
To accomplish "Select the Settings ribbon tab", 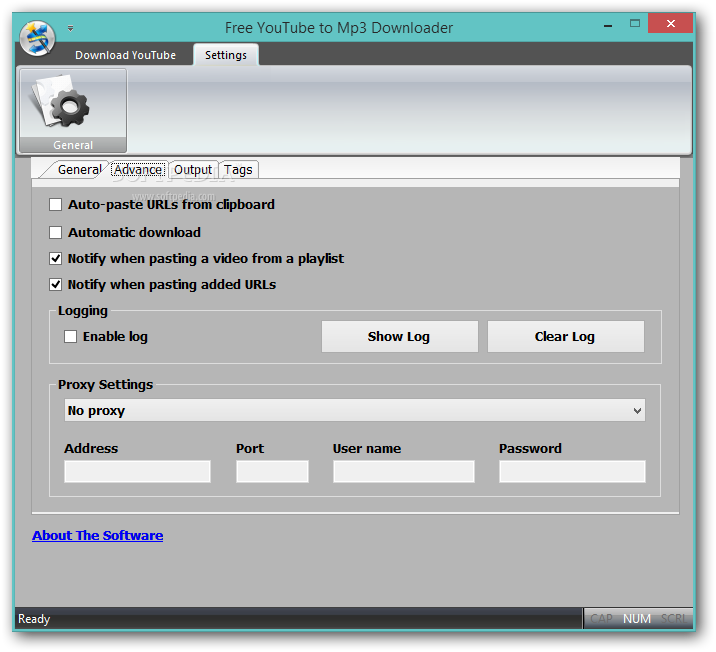I will [226, 55].
